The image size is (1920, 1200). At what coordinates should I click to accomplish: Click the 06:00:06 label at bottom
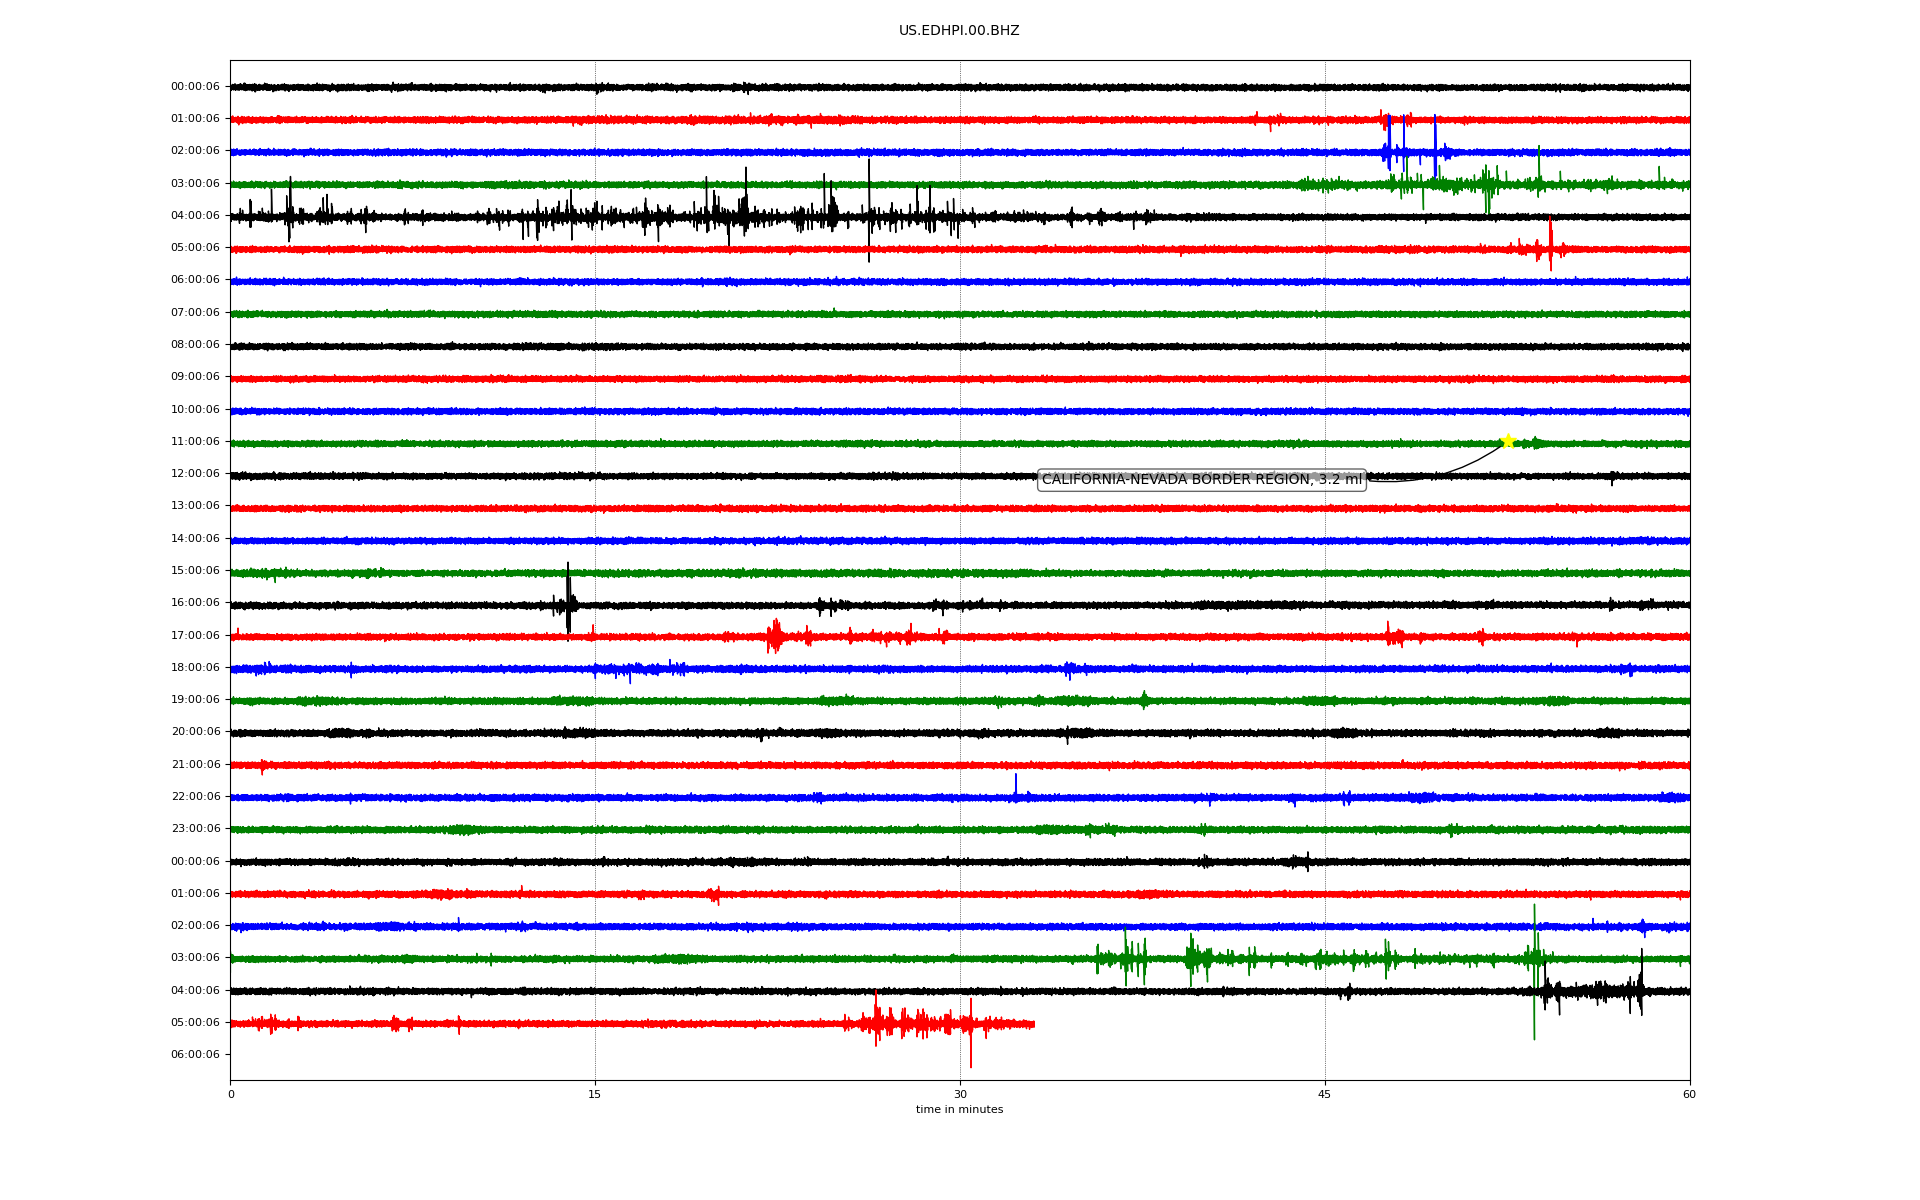[x=195, y=1055]
